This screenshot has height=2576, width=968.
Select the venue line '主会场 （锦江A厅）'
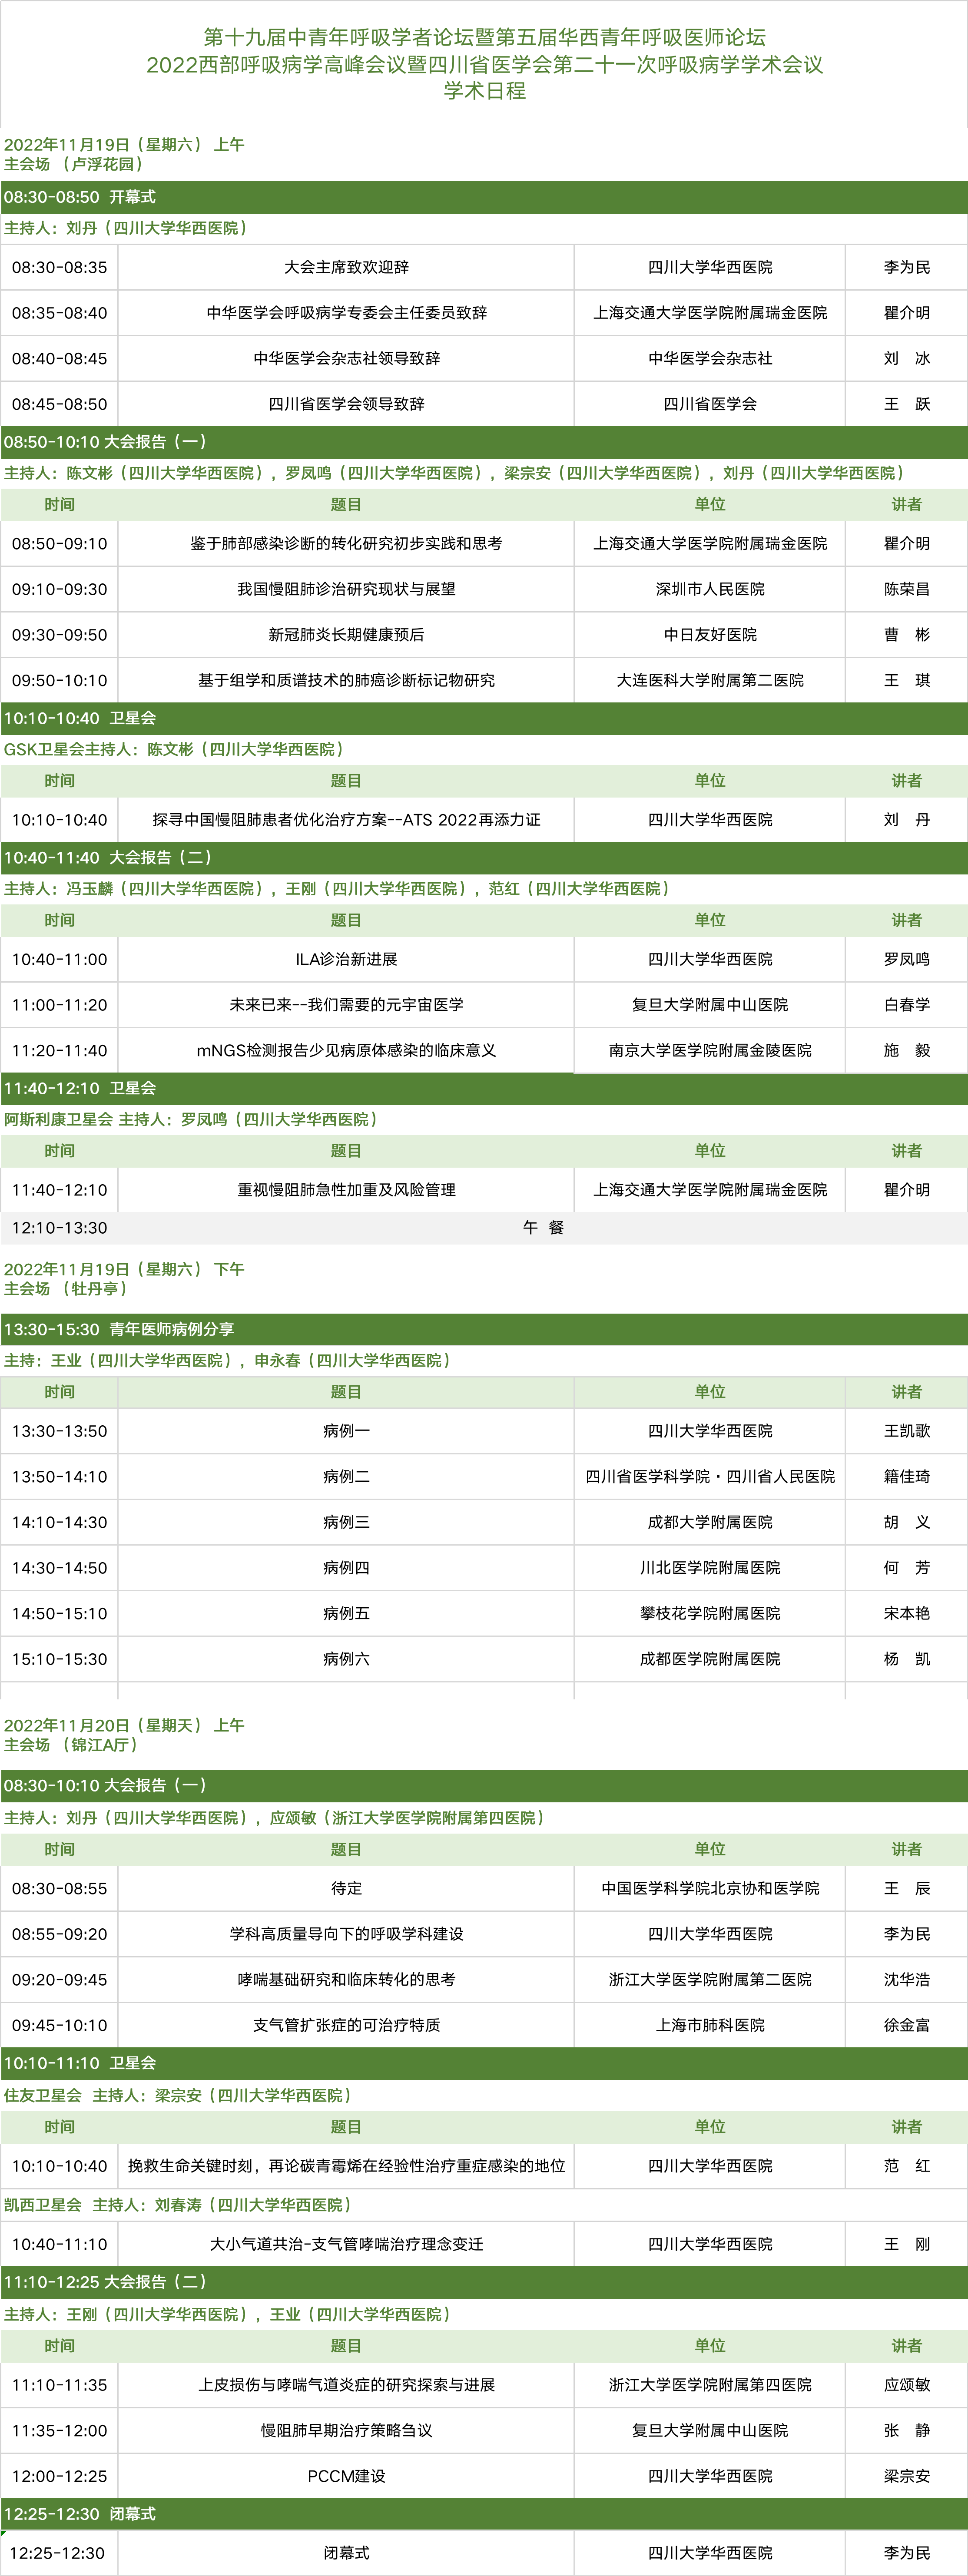(x=72, y=1745)
